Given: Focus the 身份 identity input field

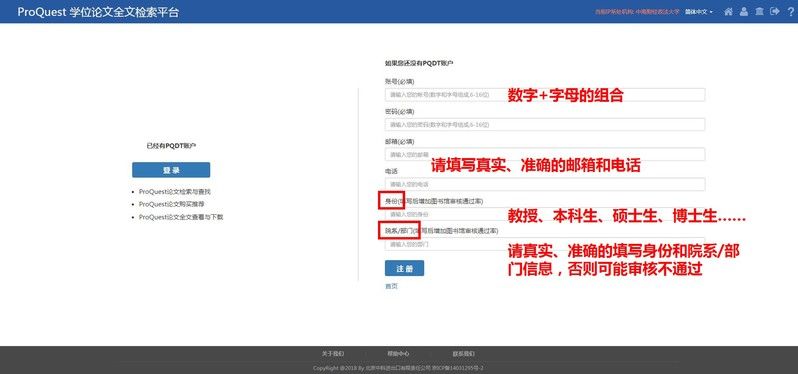Looking at the screenshot, I should (x=545, y=214).
